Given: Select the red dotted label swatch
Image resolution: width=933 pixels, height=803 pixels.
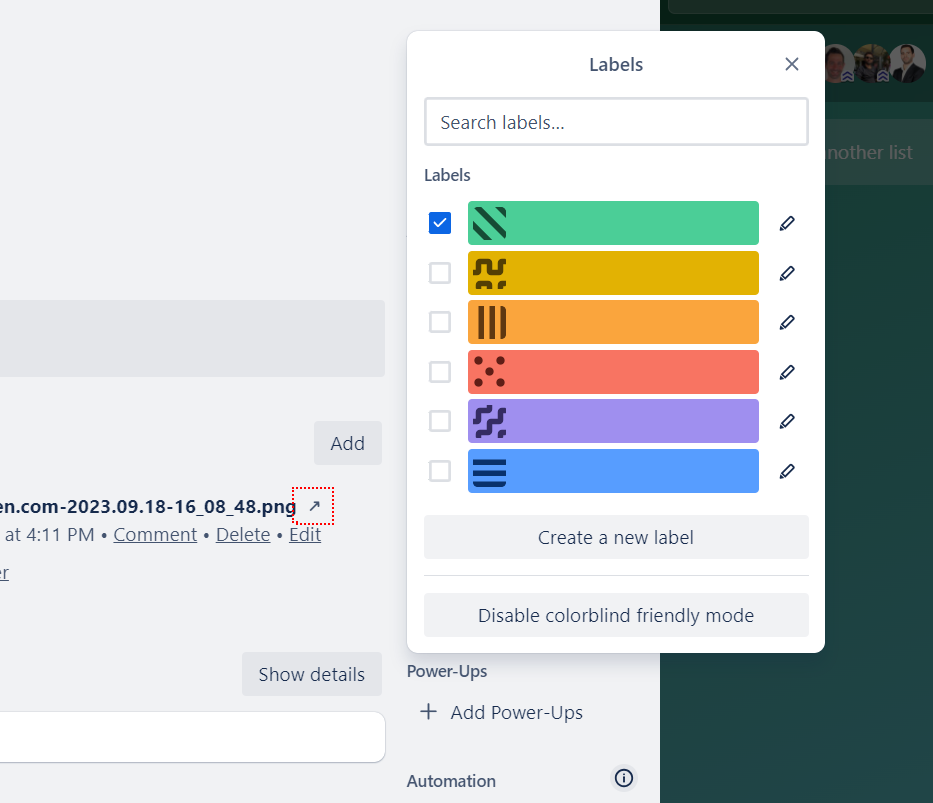Looking at the screenshot, I should tap(613, 372).
